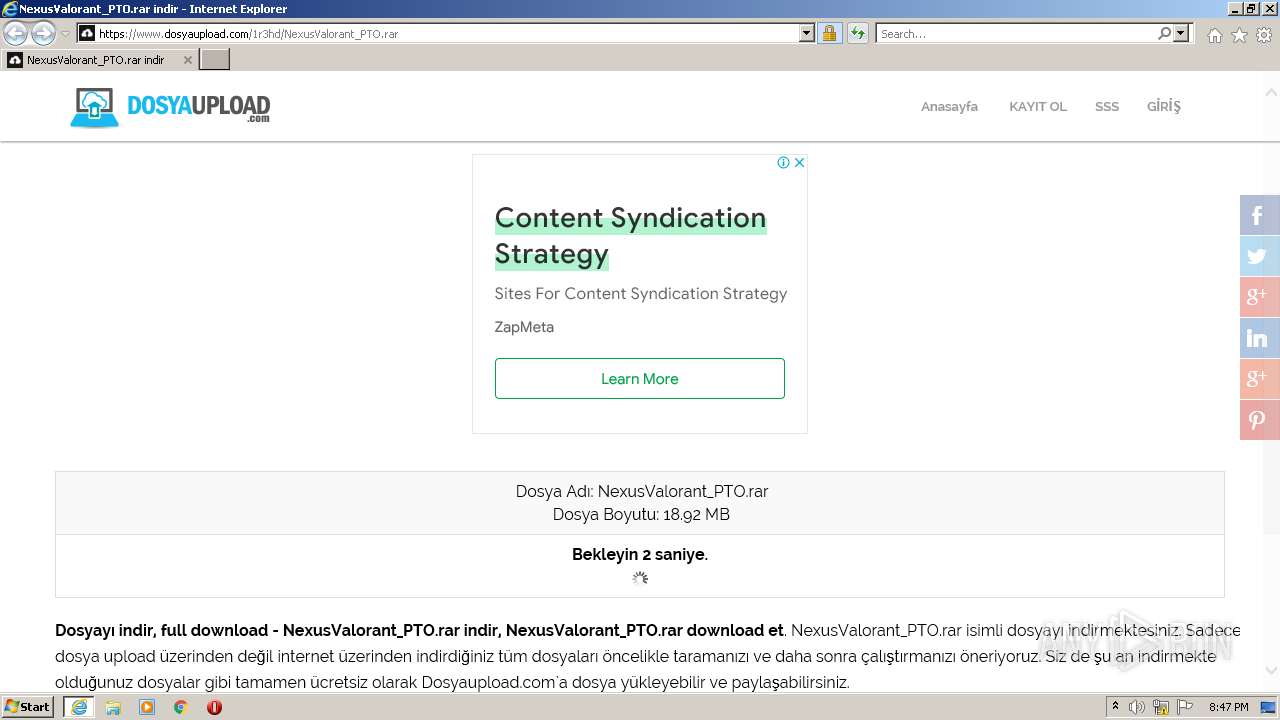Open Chrome from the taskbar
Image resolution: width=1280 pixels, height=720 pixels.
pyautogui.click(x=181, y=707)
